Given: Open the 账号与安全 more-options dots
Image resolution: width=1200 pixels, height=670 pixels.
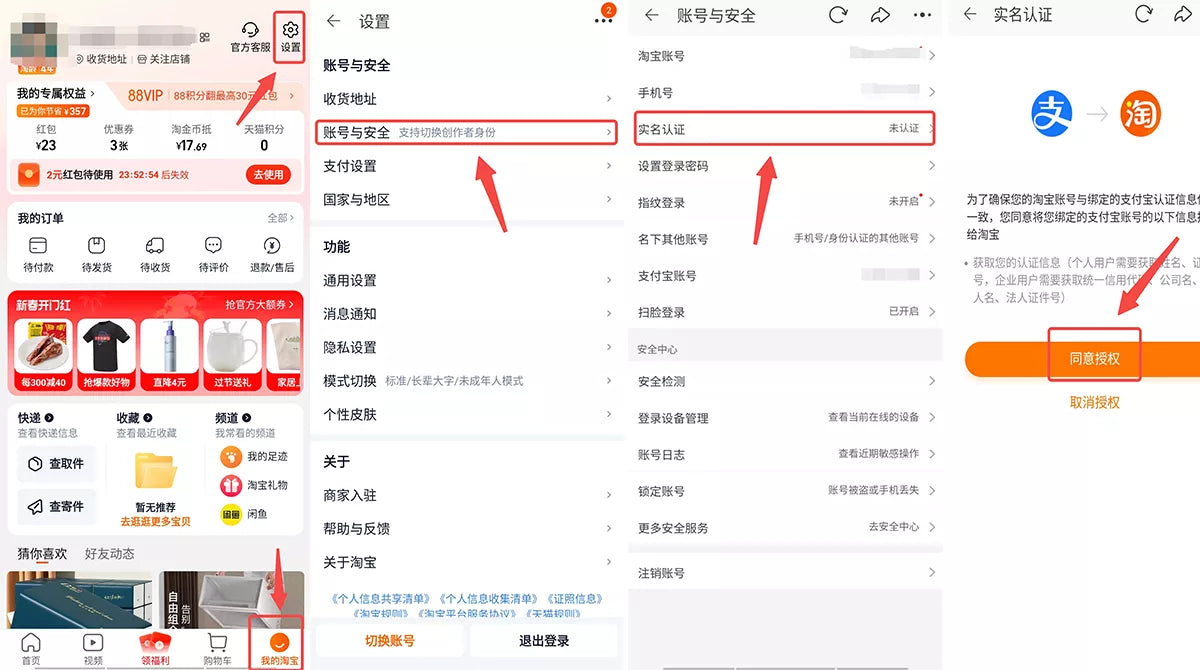Looking at the screenshot, I should tap(922, 15).
